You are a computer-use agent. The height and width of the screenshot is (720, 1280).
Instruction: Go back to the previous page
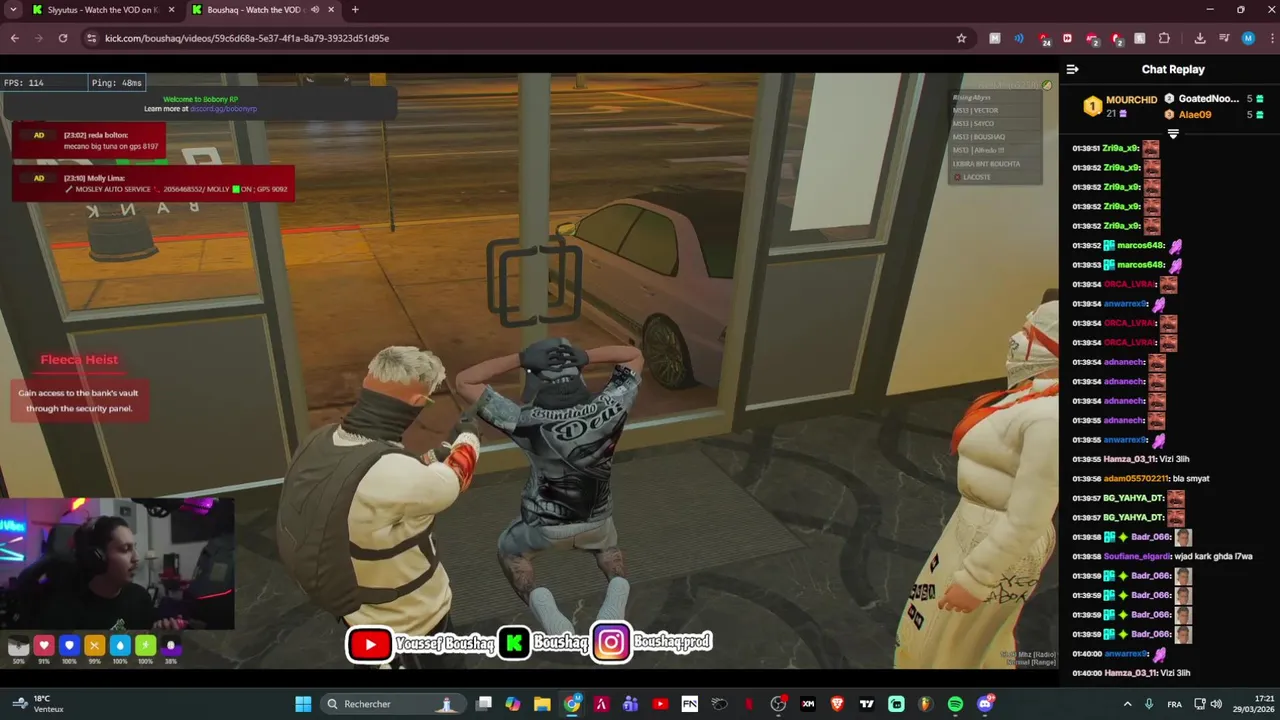(15, 38)
